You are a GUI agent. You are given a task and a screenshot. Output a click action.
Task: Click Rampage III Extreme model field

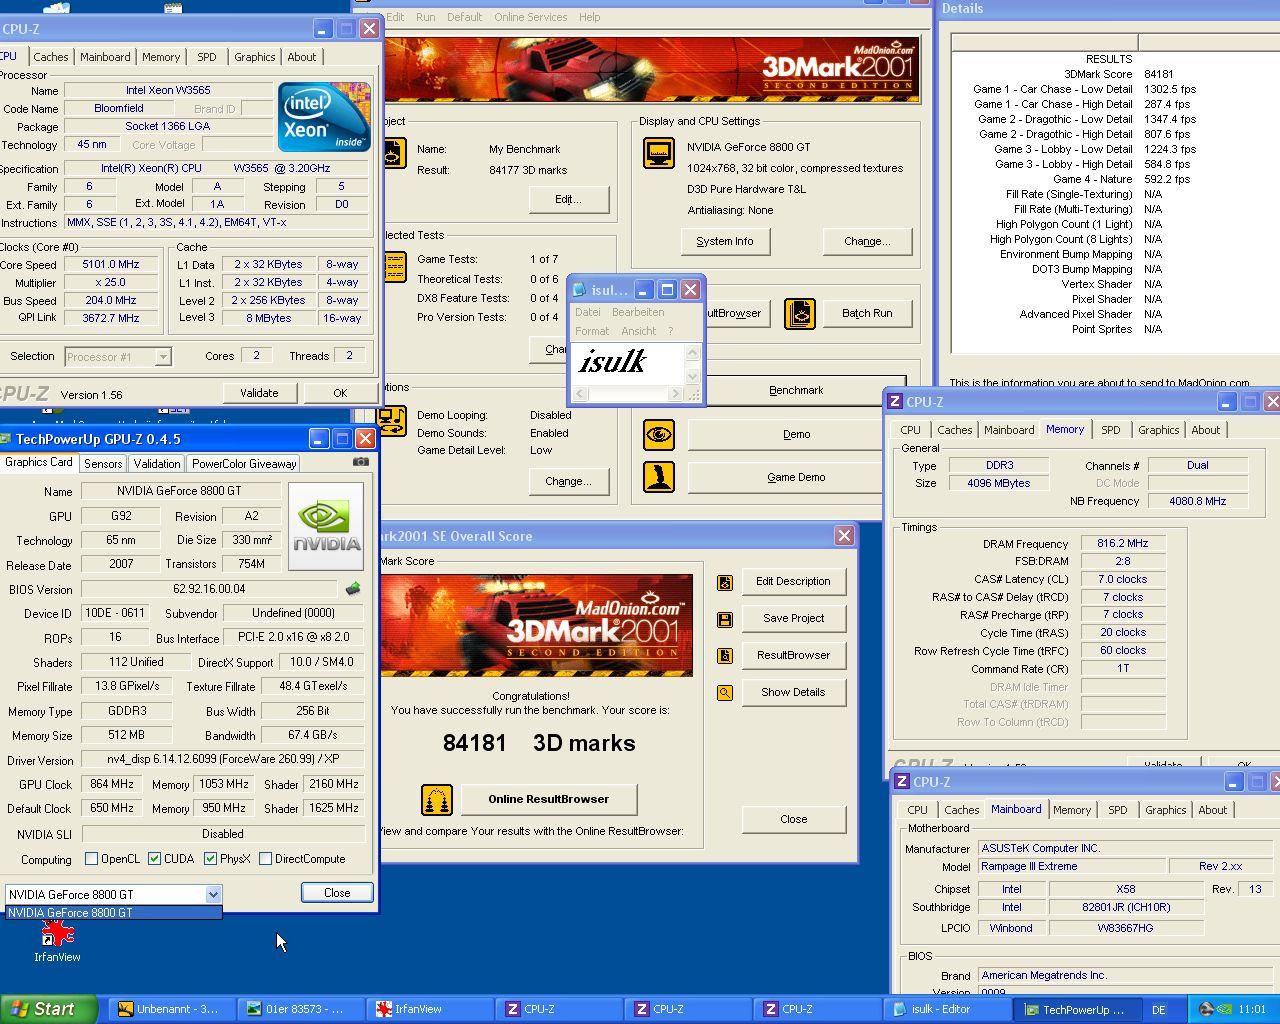click(x=1071, y=866)
